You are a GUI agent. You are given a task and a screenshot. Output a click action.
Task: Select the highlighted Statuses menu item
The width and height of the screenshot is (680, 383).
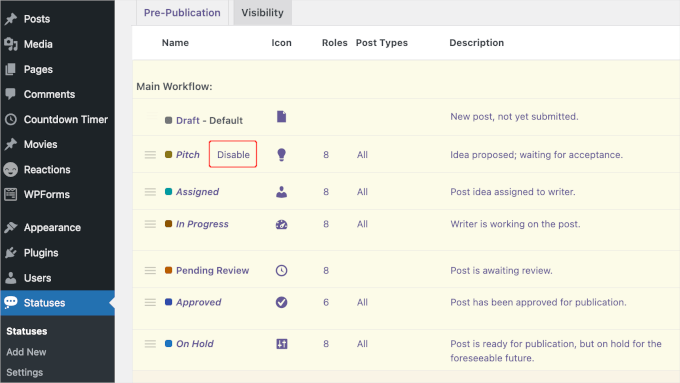(57, 302)
